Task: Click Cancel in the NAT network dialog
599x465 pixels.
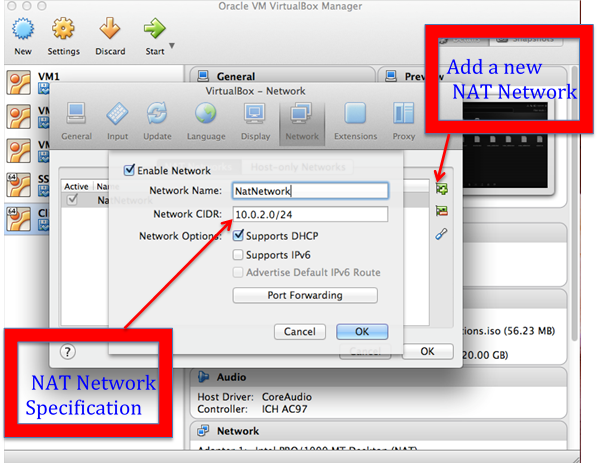Action: tap(300, 331)
